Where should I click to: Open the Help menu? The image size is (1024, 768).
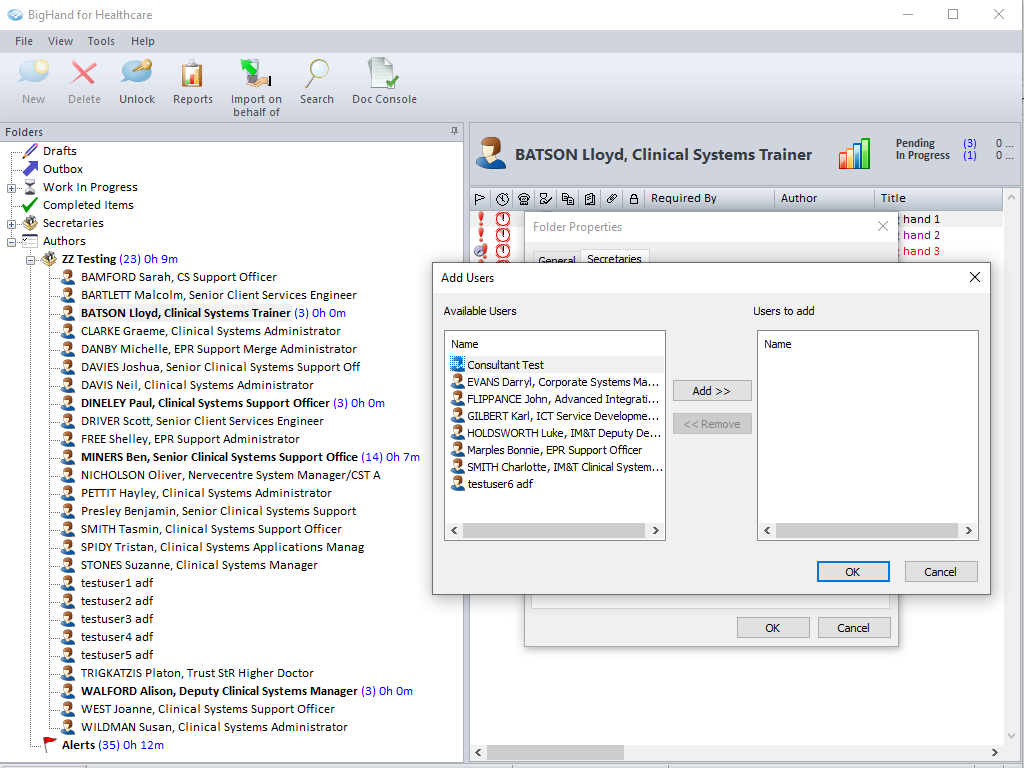pyautogui.click(x=142, y=41)
